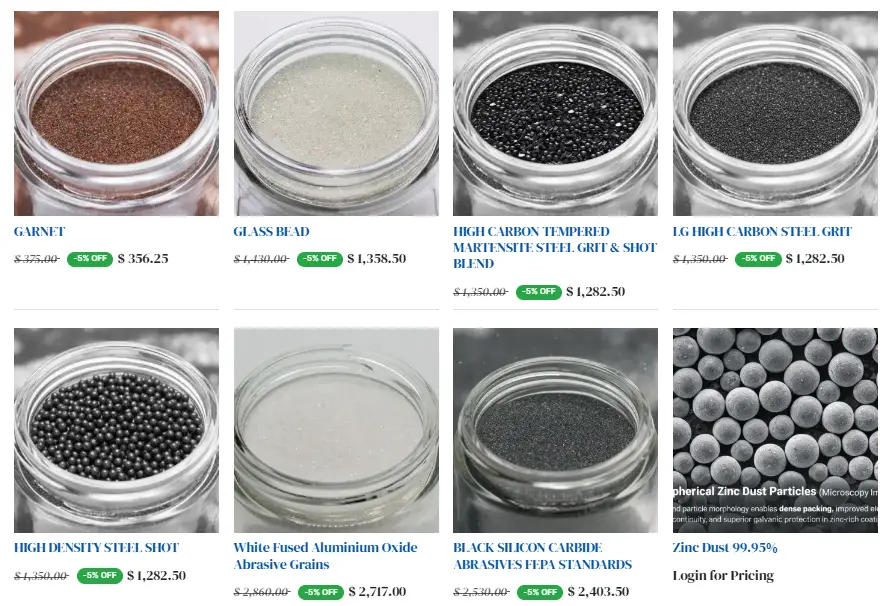Image resolution: width=896 pixels, height=606 pixels.
Task: View the White Fused Aluminium Oxide photo
Action: [x=336, y=430]
